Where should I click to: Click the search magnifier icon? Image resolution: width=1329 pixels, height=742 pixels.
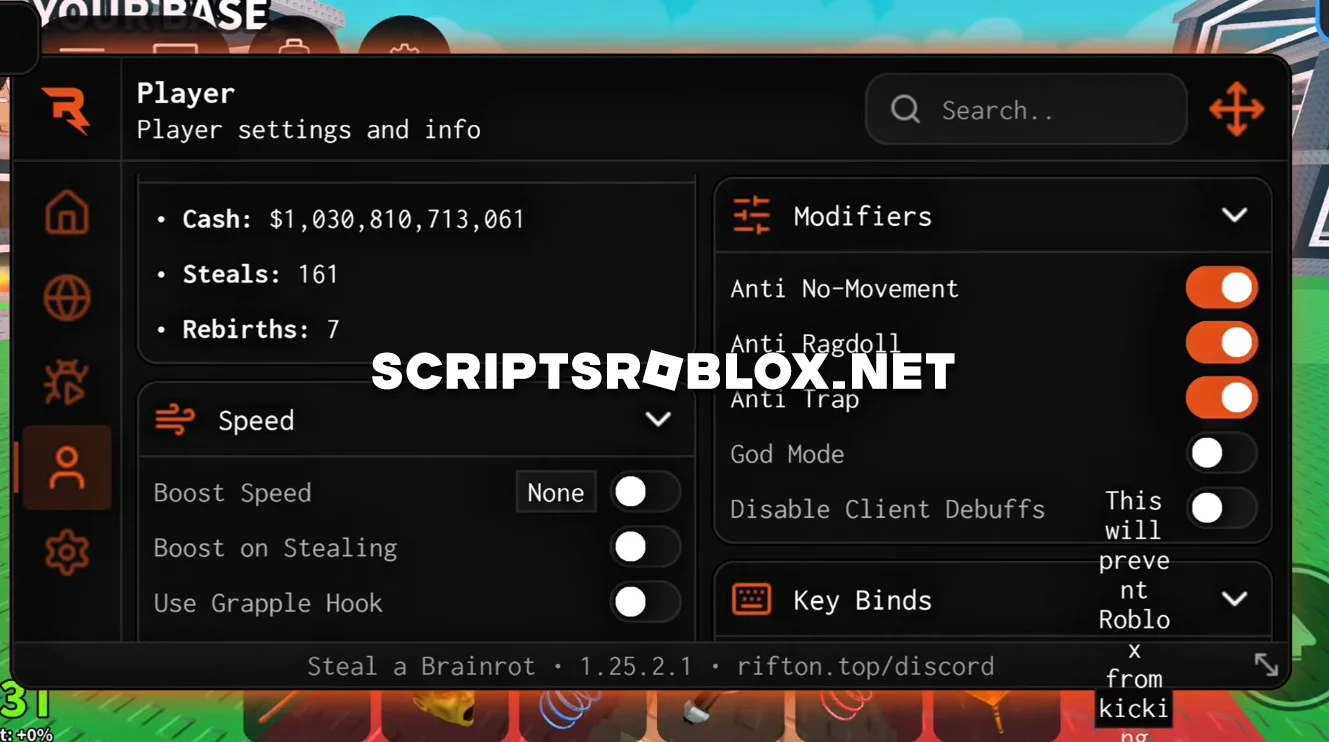click(905, 110)
